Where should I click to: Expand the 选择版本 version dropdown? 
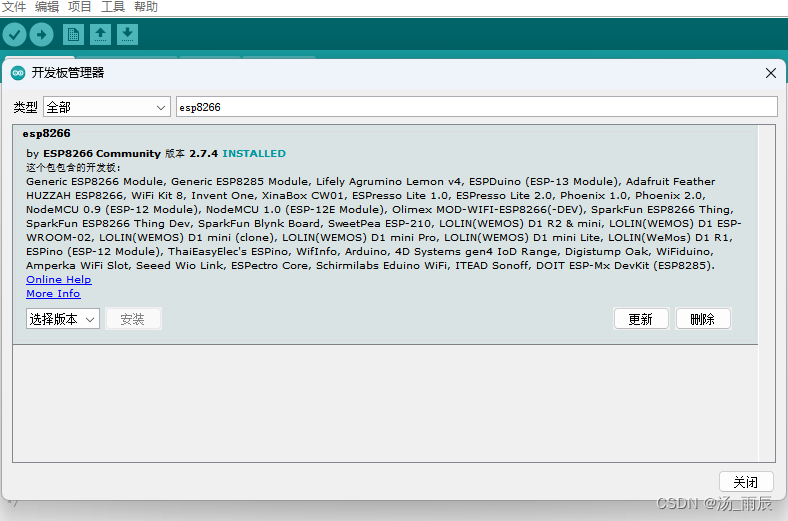click(63, 319)
